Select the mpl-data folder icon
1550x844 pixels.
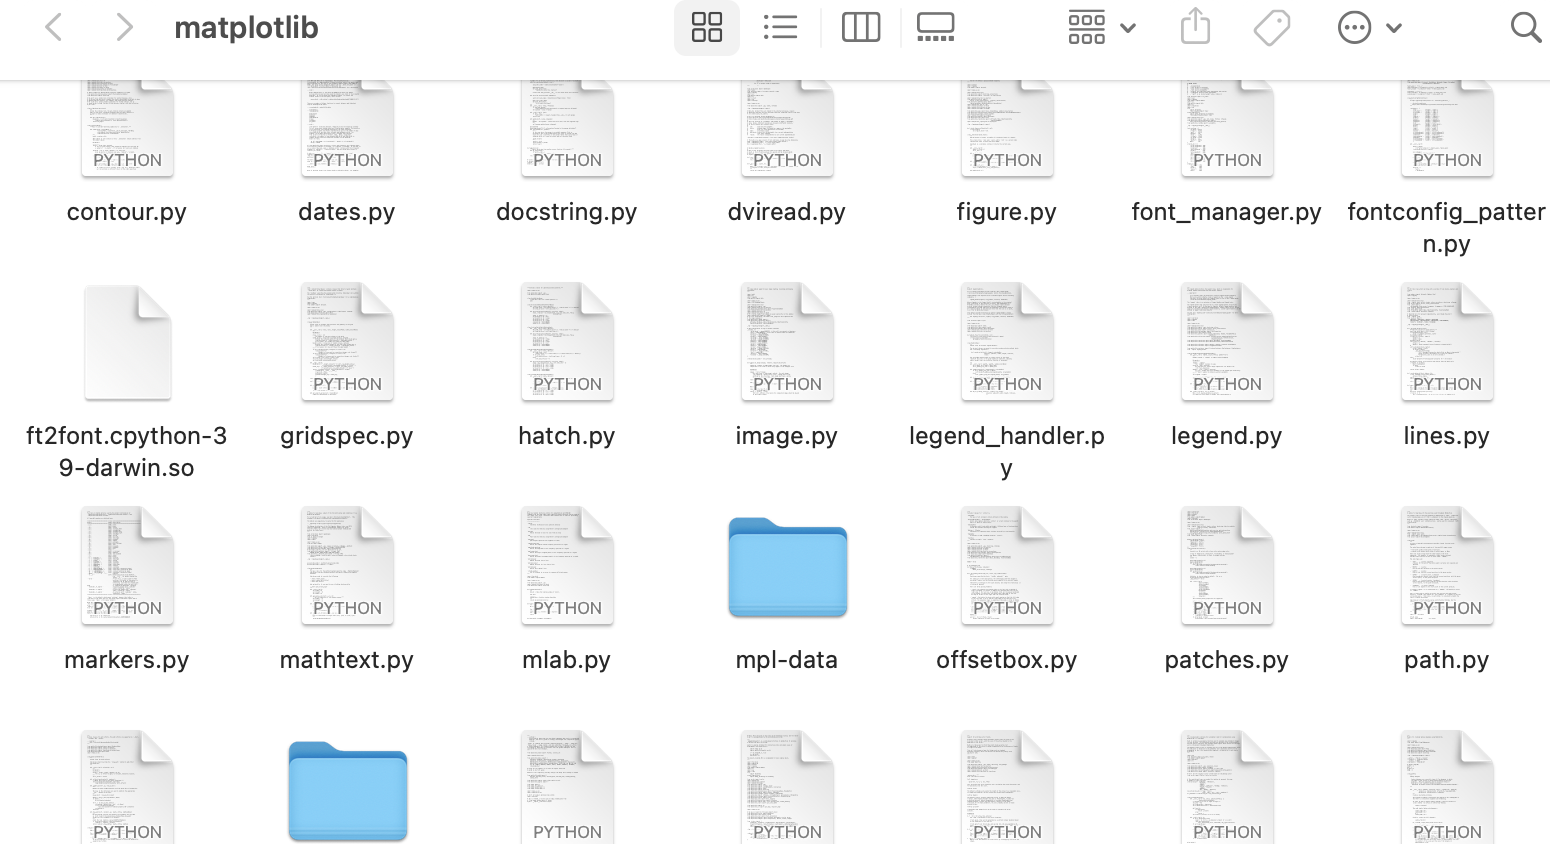(787, 567)
